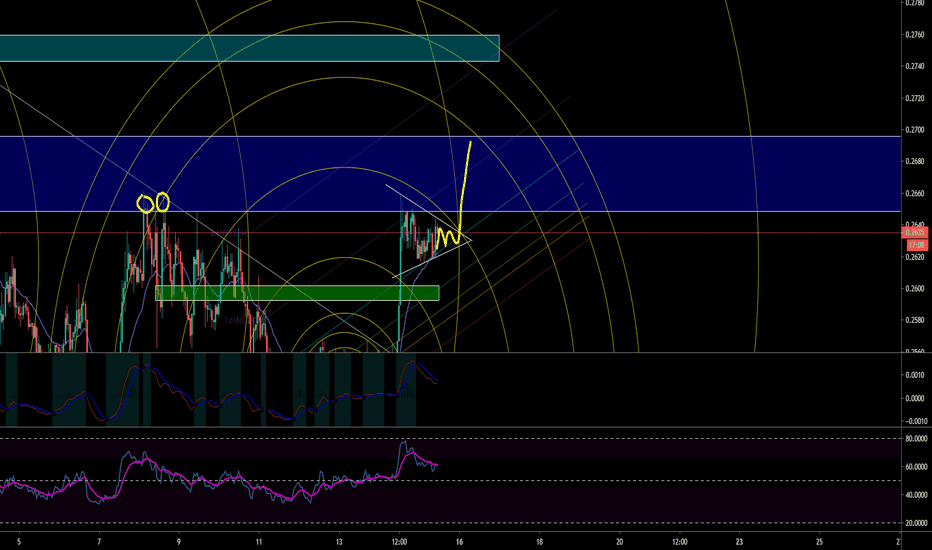Click the 0.2660 price axis label
This screenshot has height=550, width=932.
pos(915,193)
